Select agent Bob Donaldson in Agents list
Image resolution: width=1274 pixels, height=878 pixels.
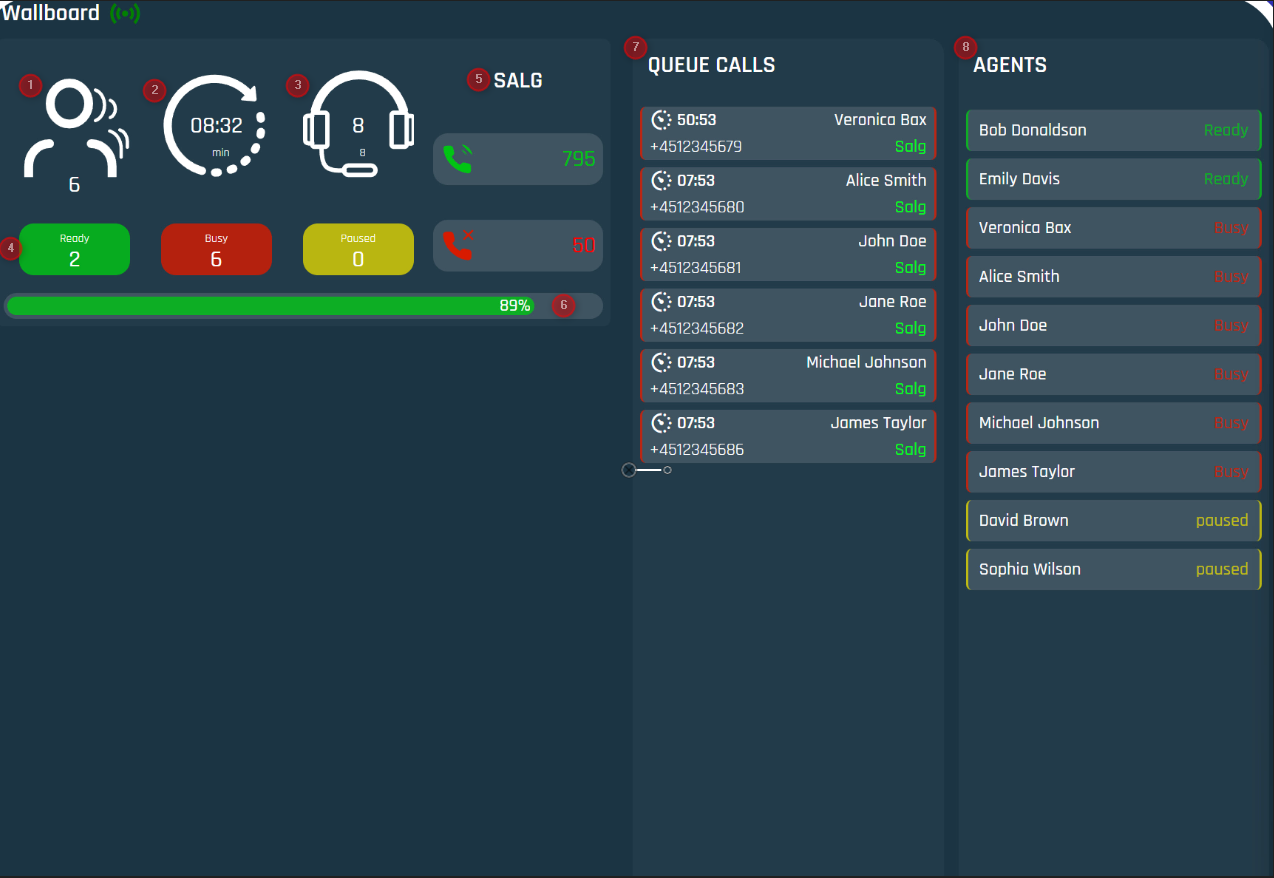click(x=1113, y=131)
